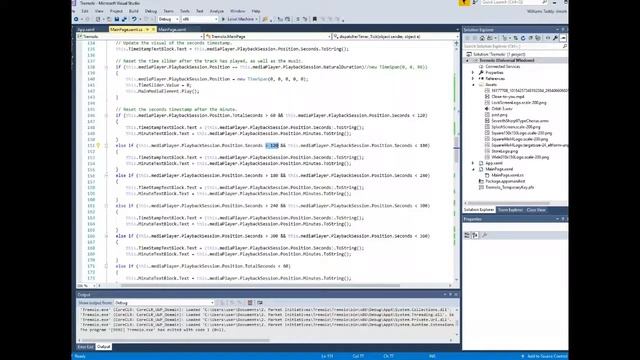Select Package.appxmanifest in Solution Explorer
The height and width of the screenshot is (360, 640).
click(x=505, y=181)
